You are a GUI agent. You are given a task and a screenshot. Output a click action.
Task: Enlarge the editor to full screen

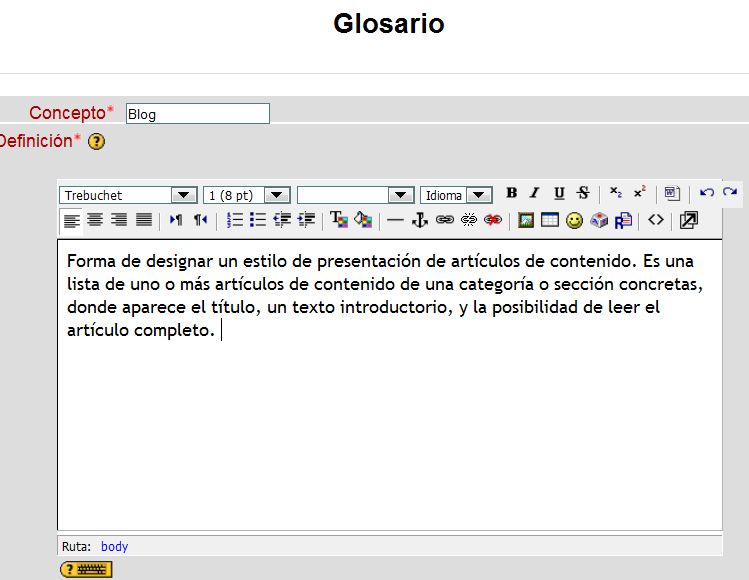(688, 220)
